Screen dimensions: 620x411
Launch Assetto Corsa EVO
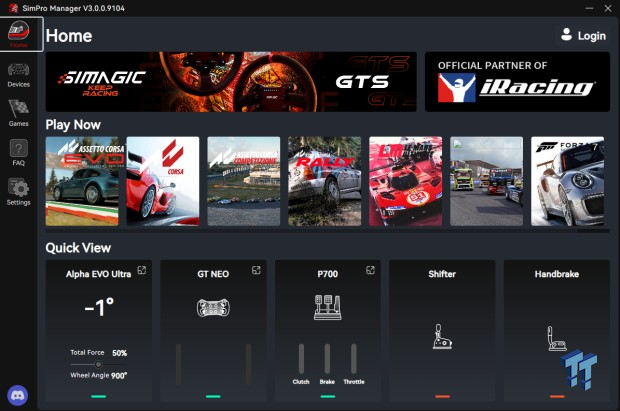[82, 181]
